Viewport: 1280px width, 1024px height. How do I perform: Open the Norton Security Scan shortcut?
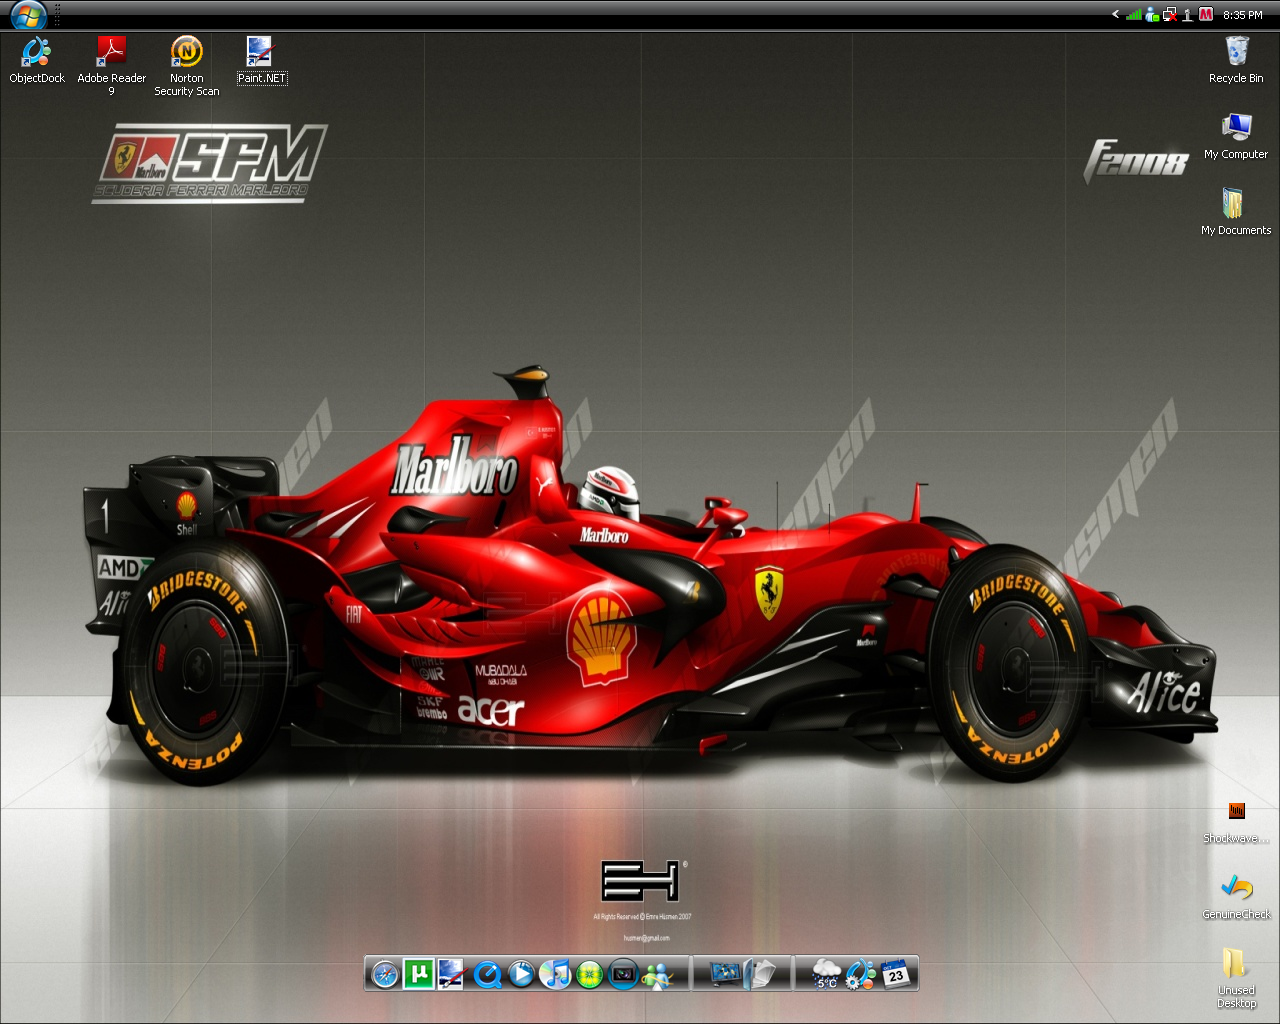coord(187,66)
